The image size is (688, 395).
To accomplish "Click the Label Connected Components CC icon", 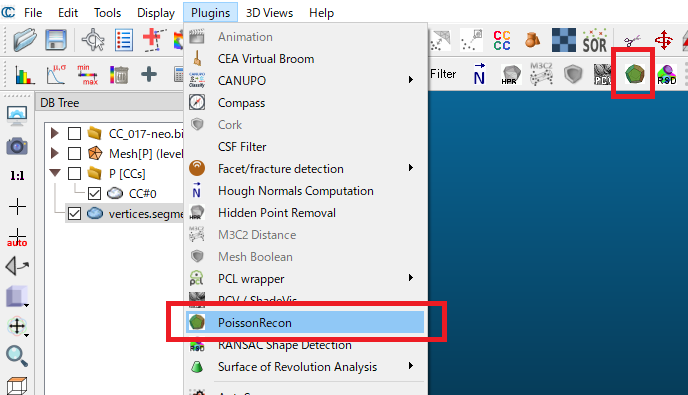I will pos(502,40).
